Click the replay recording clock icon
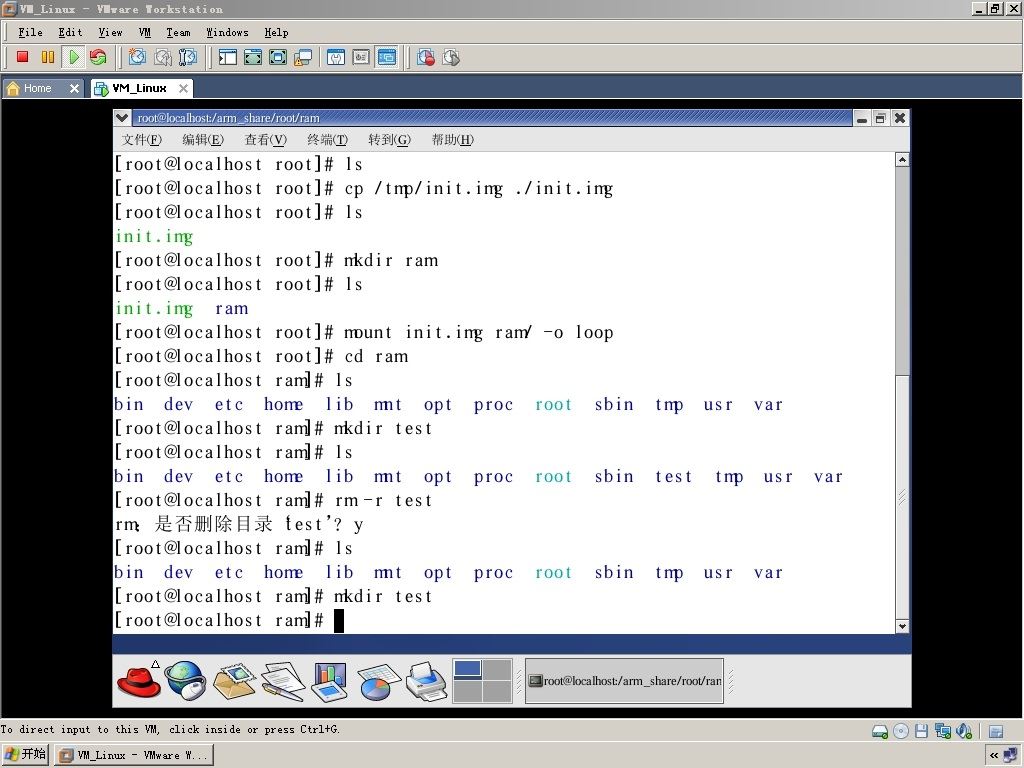 (x=451, y=57)
